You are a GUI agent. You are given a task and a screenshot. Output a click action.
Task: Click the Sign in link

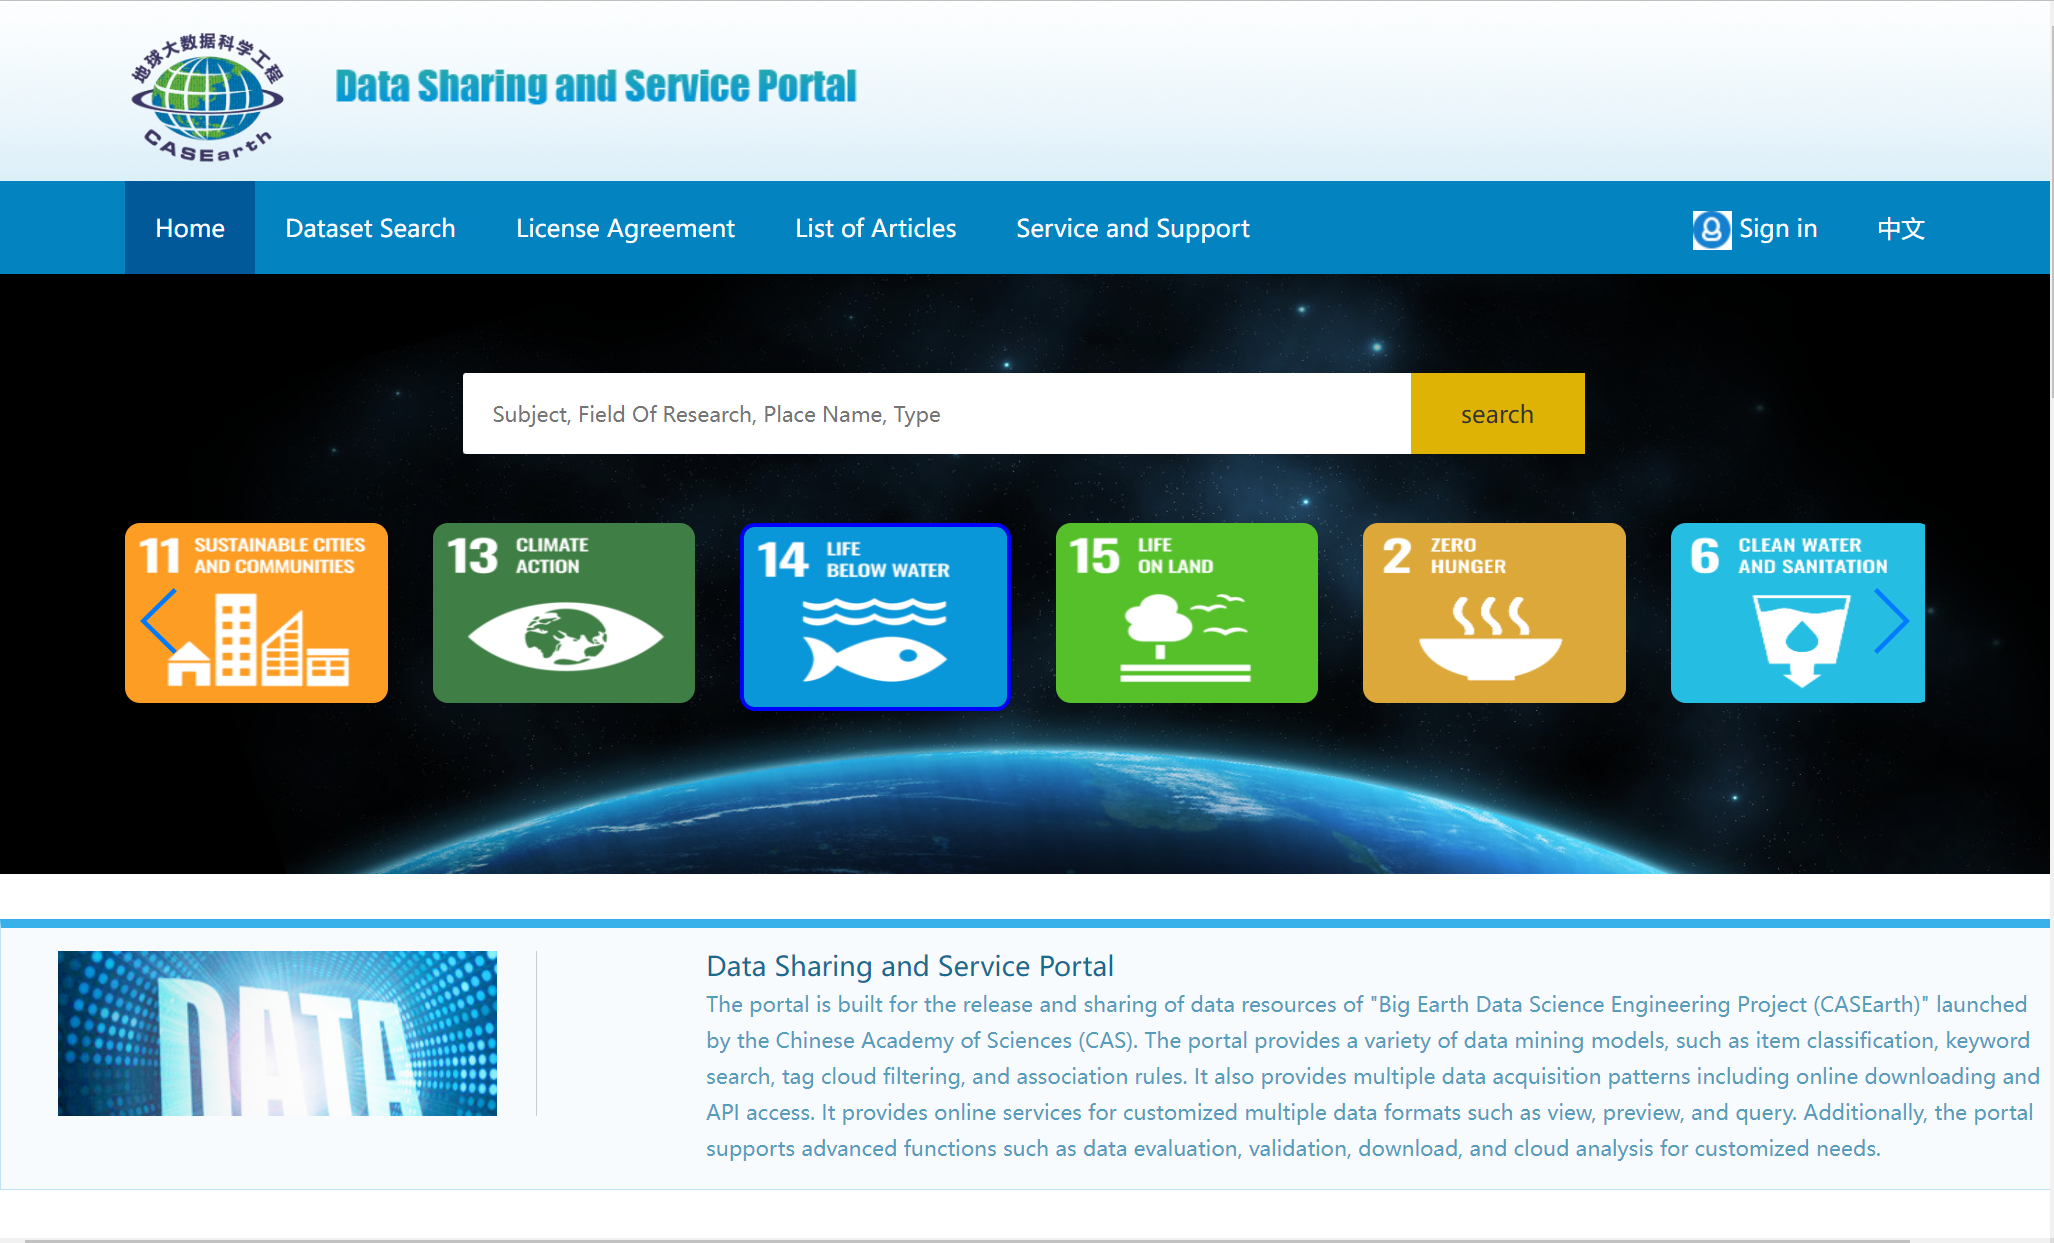(1778, 228)
